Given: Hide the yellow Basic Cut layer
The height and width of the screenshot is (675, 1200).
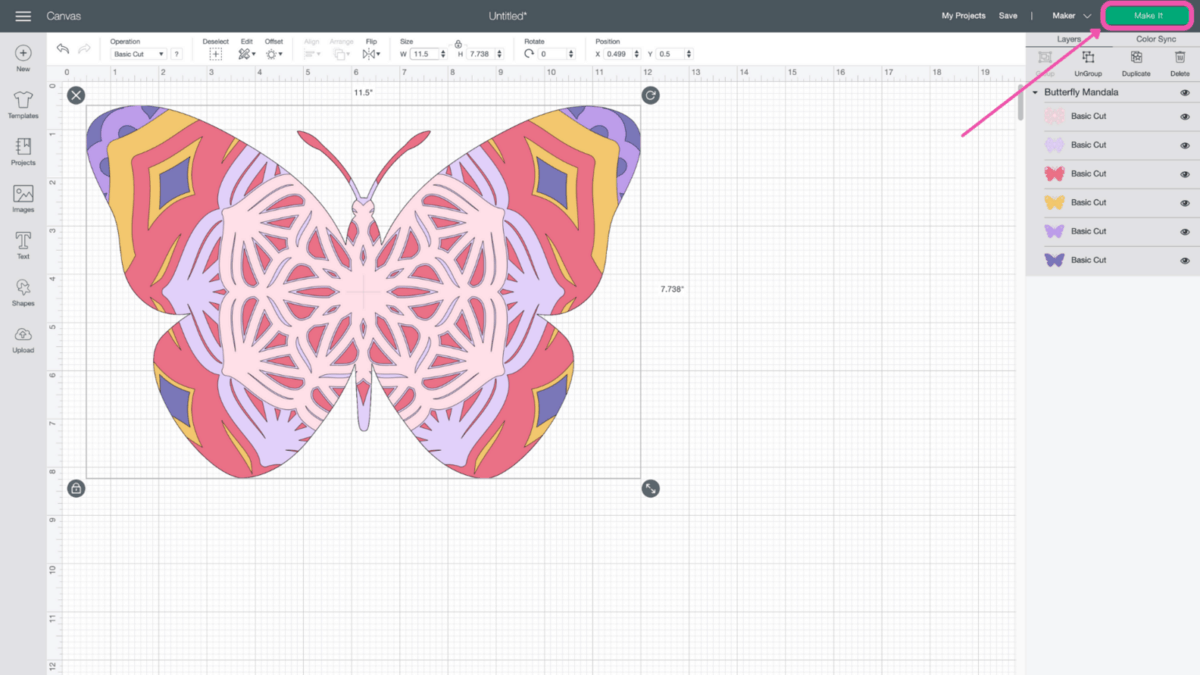Looking at the screenshot, I should pos(1185,203).
